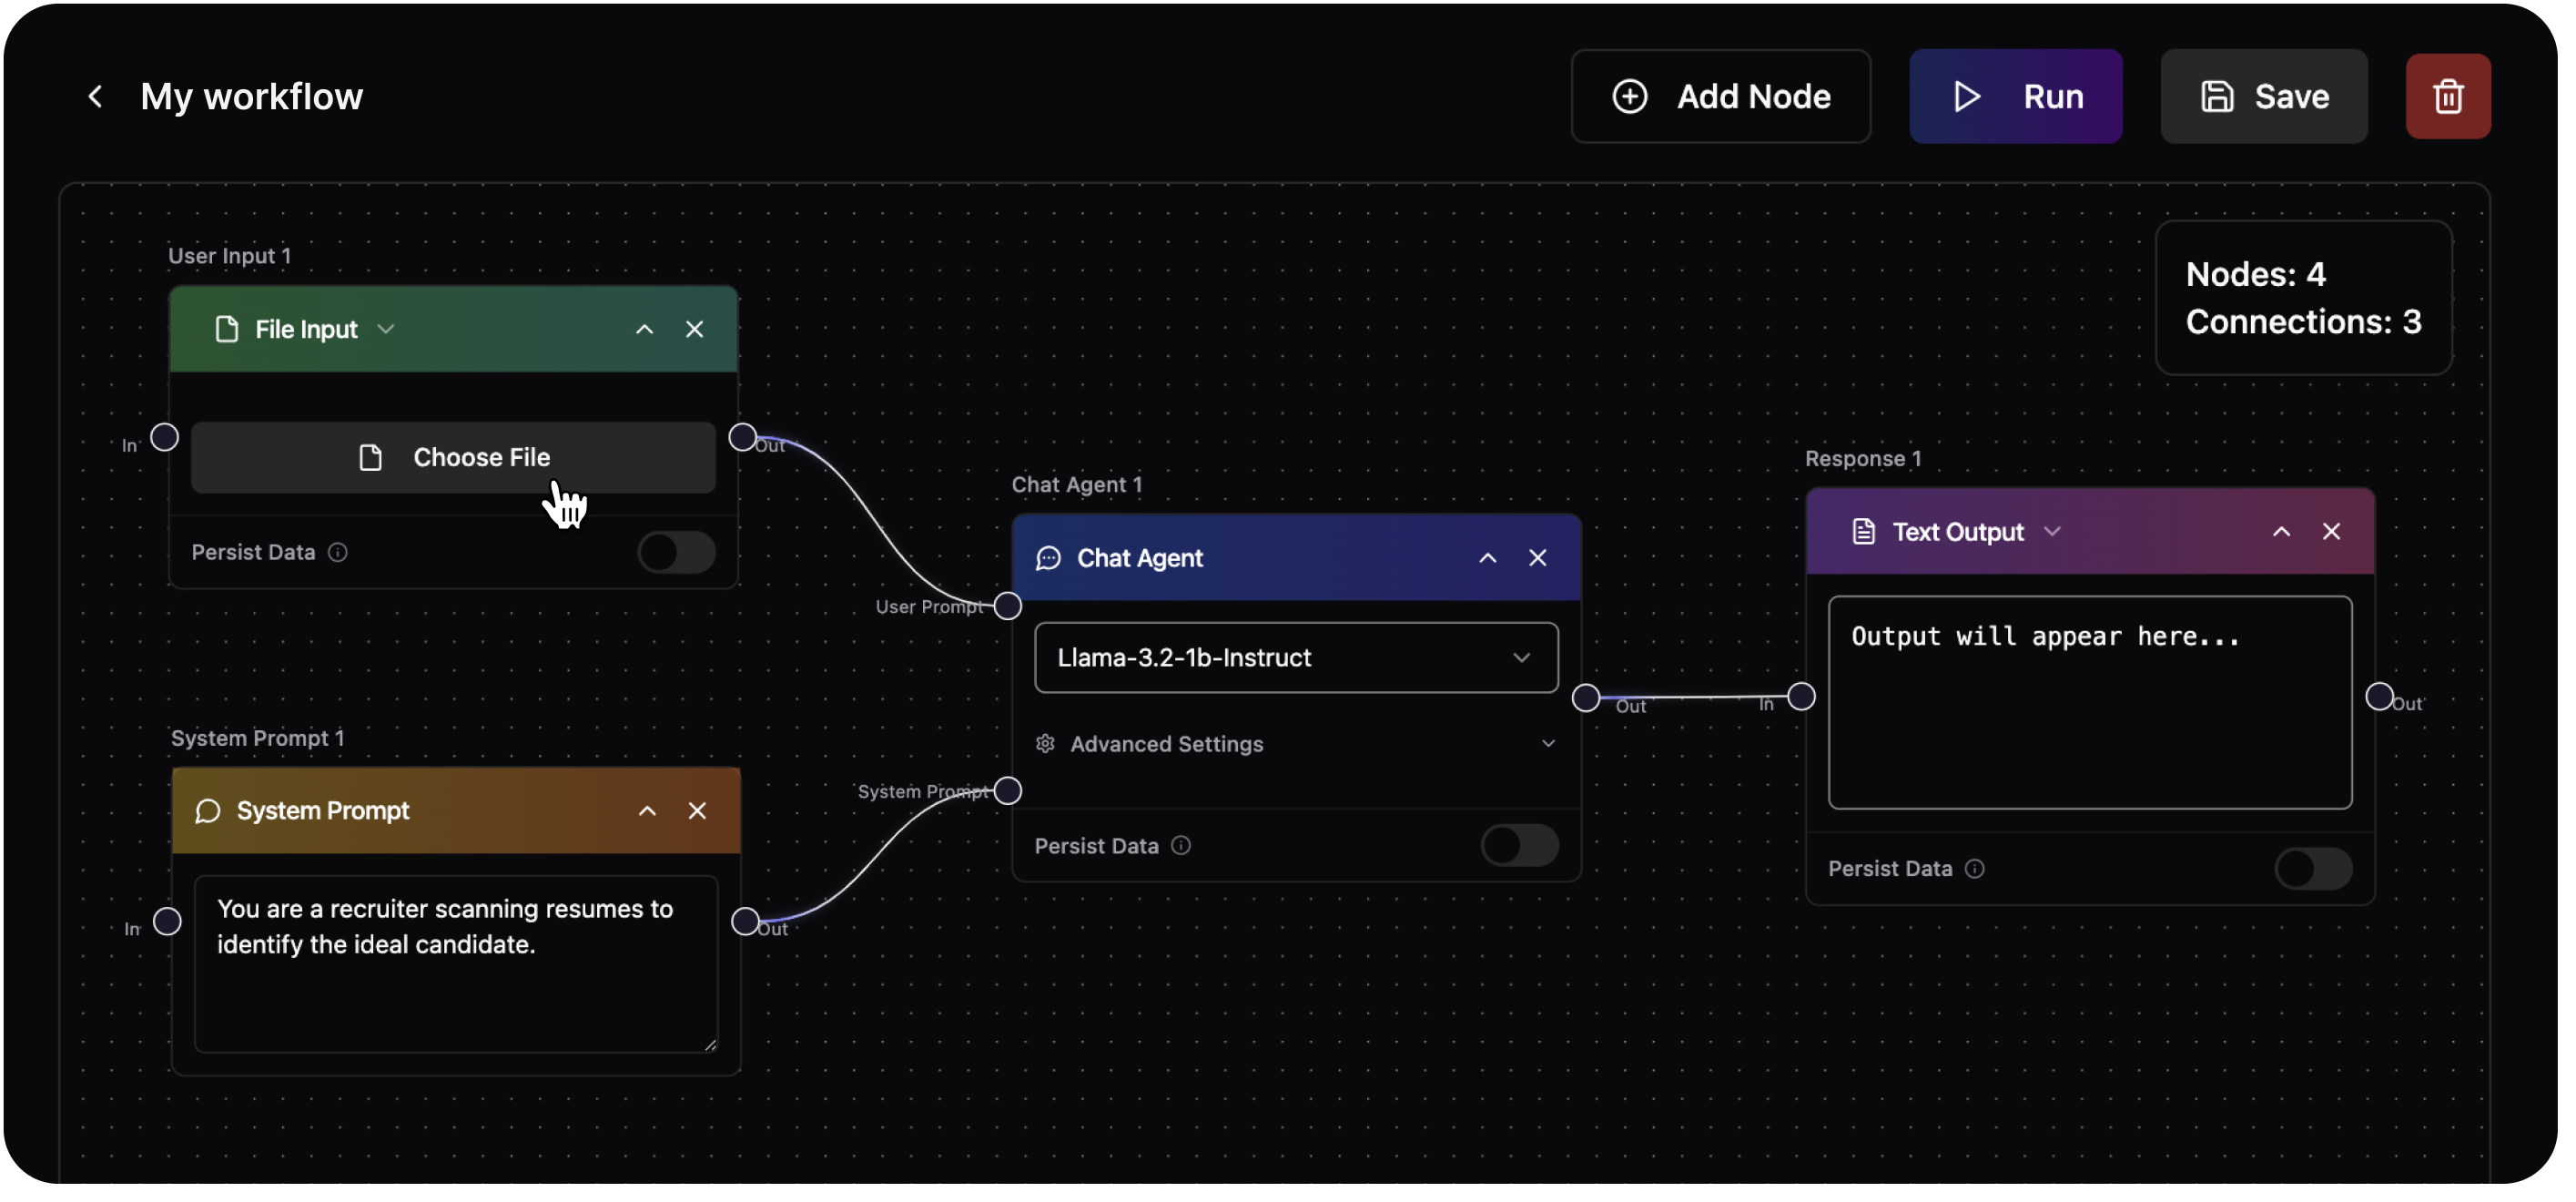Click the info icon beside Persist Data in File Input
2576x1202 pixels.
(338, 552)
